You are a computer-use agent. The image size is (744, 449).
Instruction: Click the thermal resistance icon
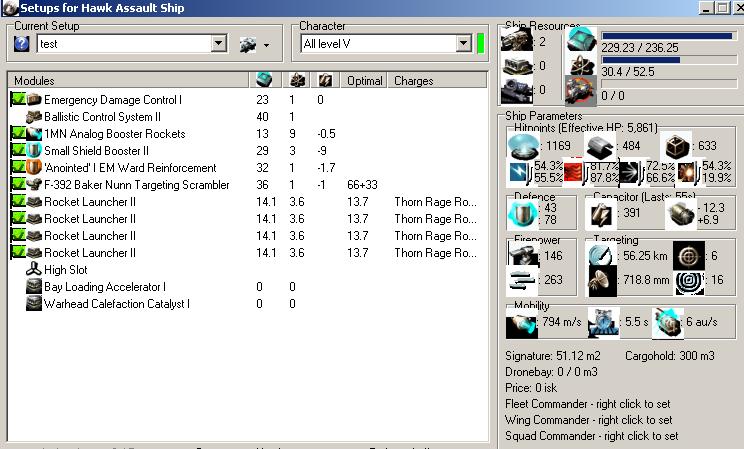[574, 171]
